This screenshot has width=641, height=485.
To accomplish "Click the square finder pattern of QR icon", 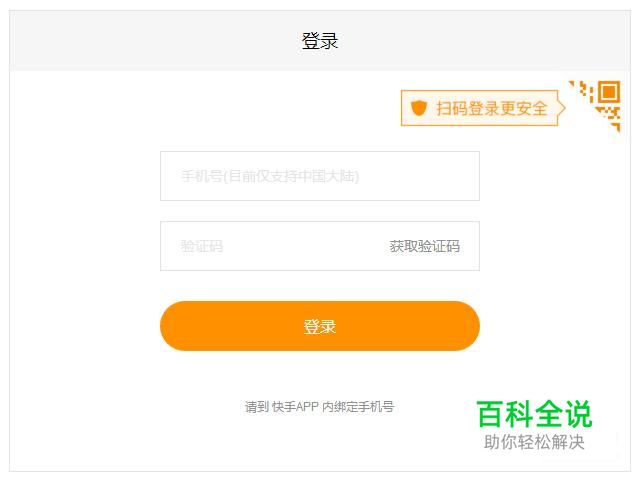I will coord(609,92).
